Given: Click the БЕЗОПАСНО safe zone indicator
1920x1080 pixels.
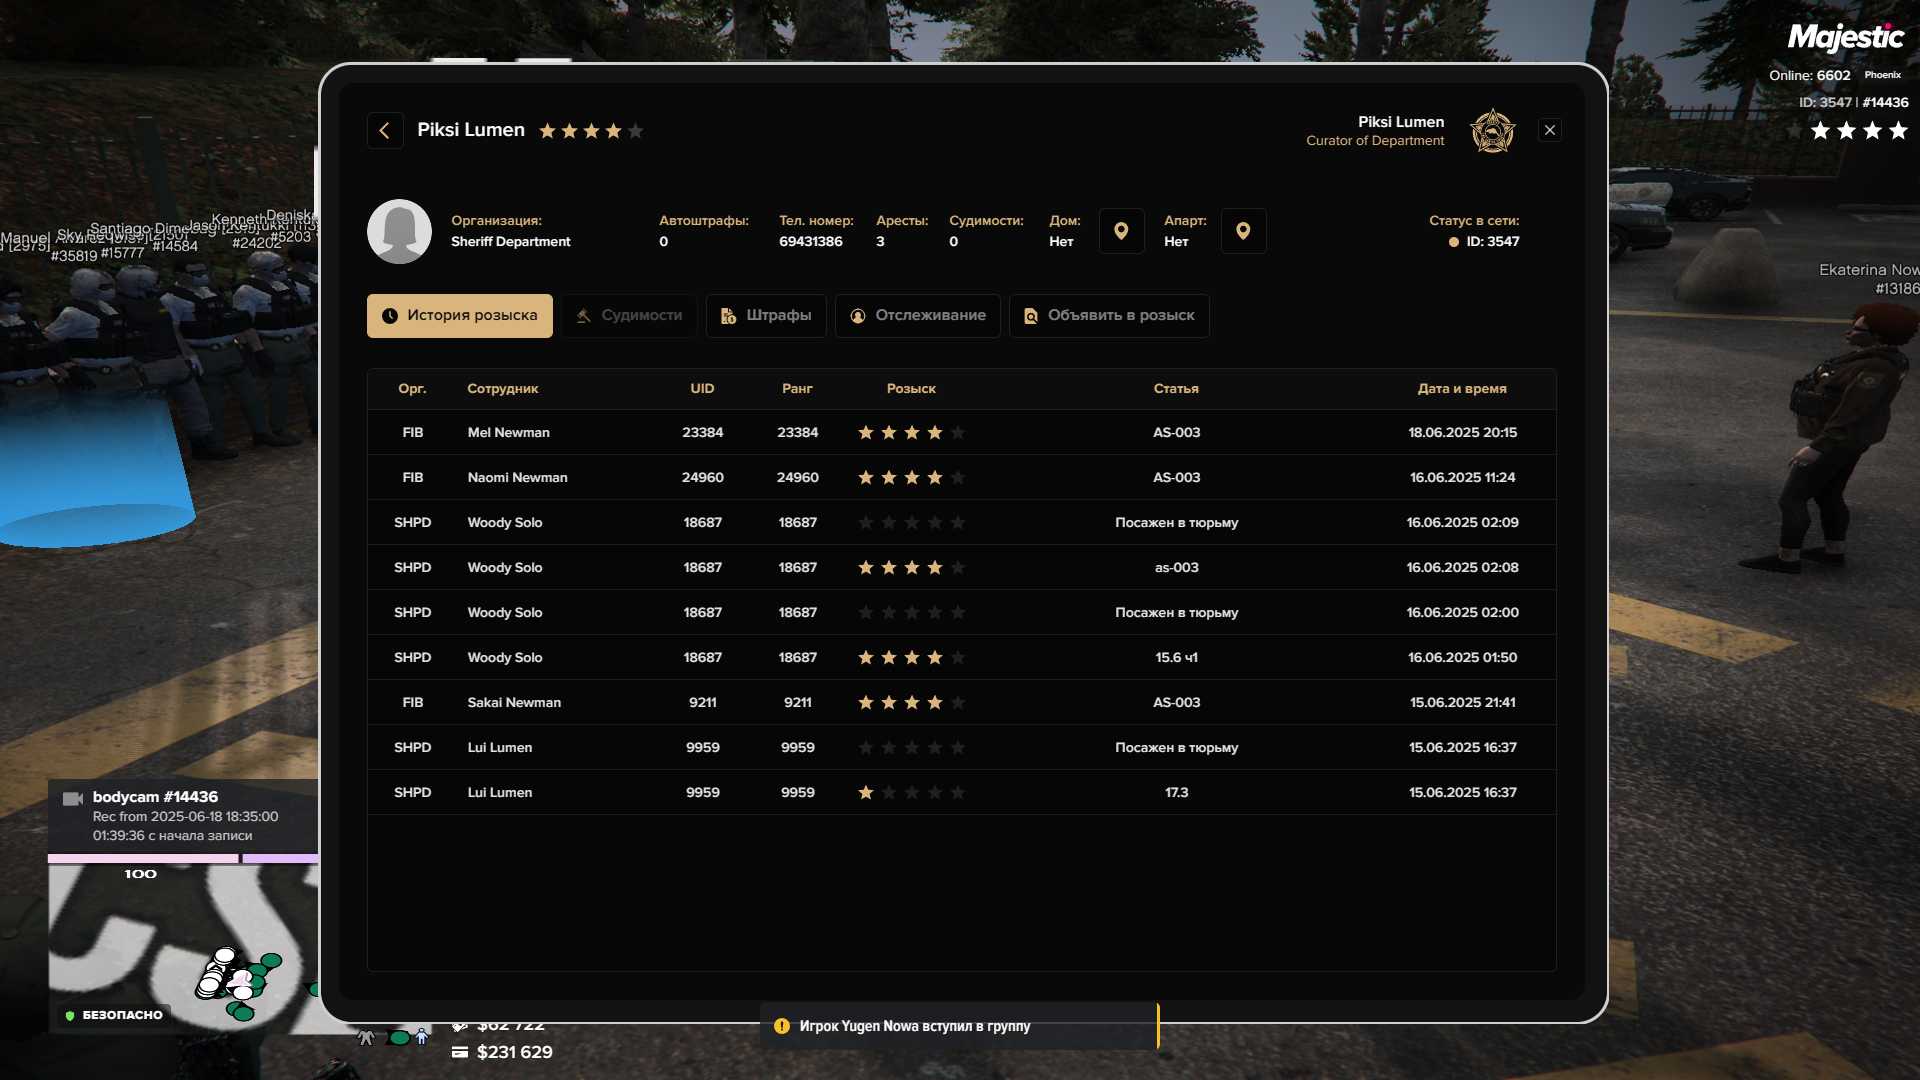Looking at the screenshot, I should point(113,1015).
